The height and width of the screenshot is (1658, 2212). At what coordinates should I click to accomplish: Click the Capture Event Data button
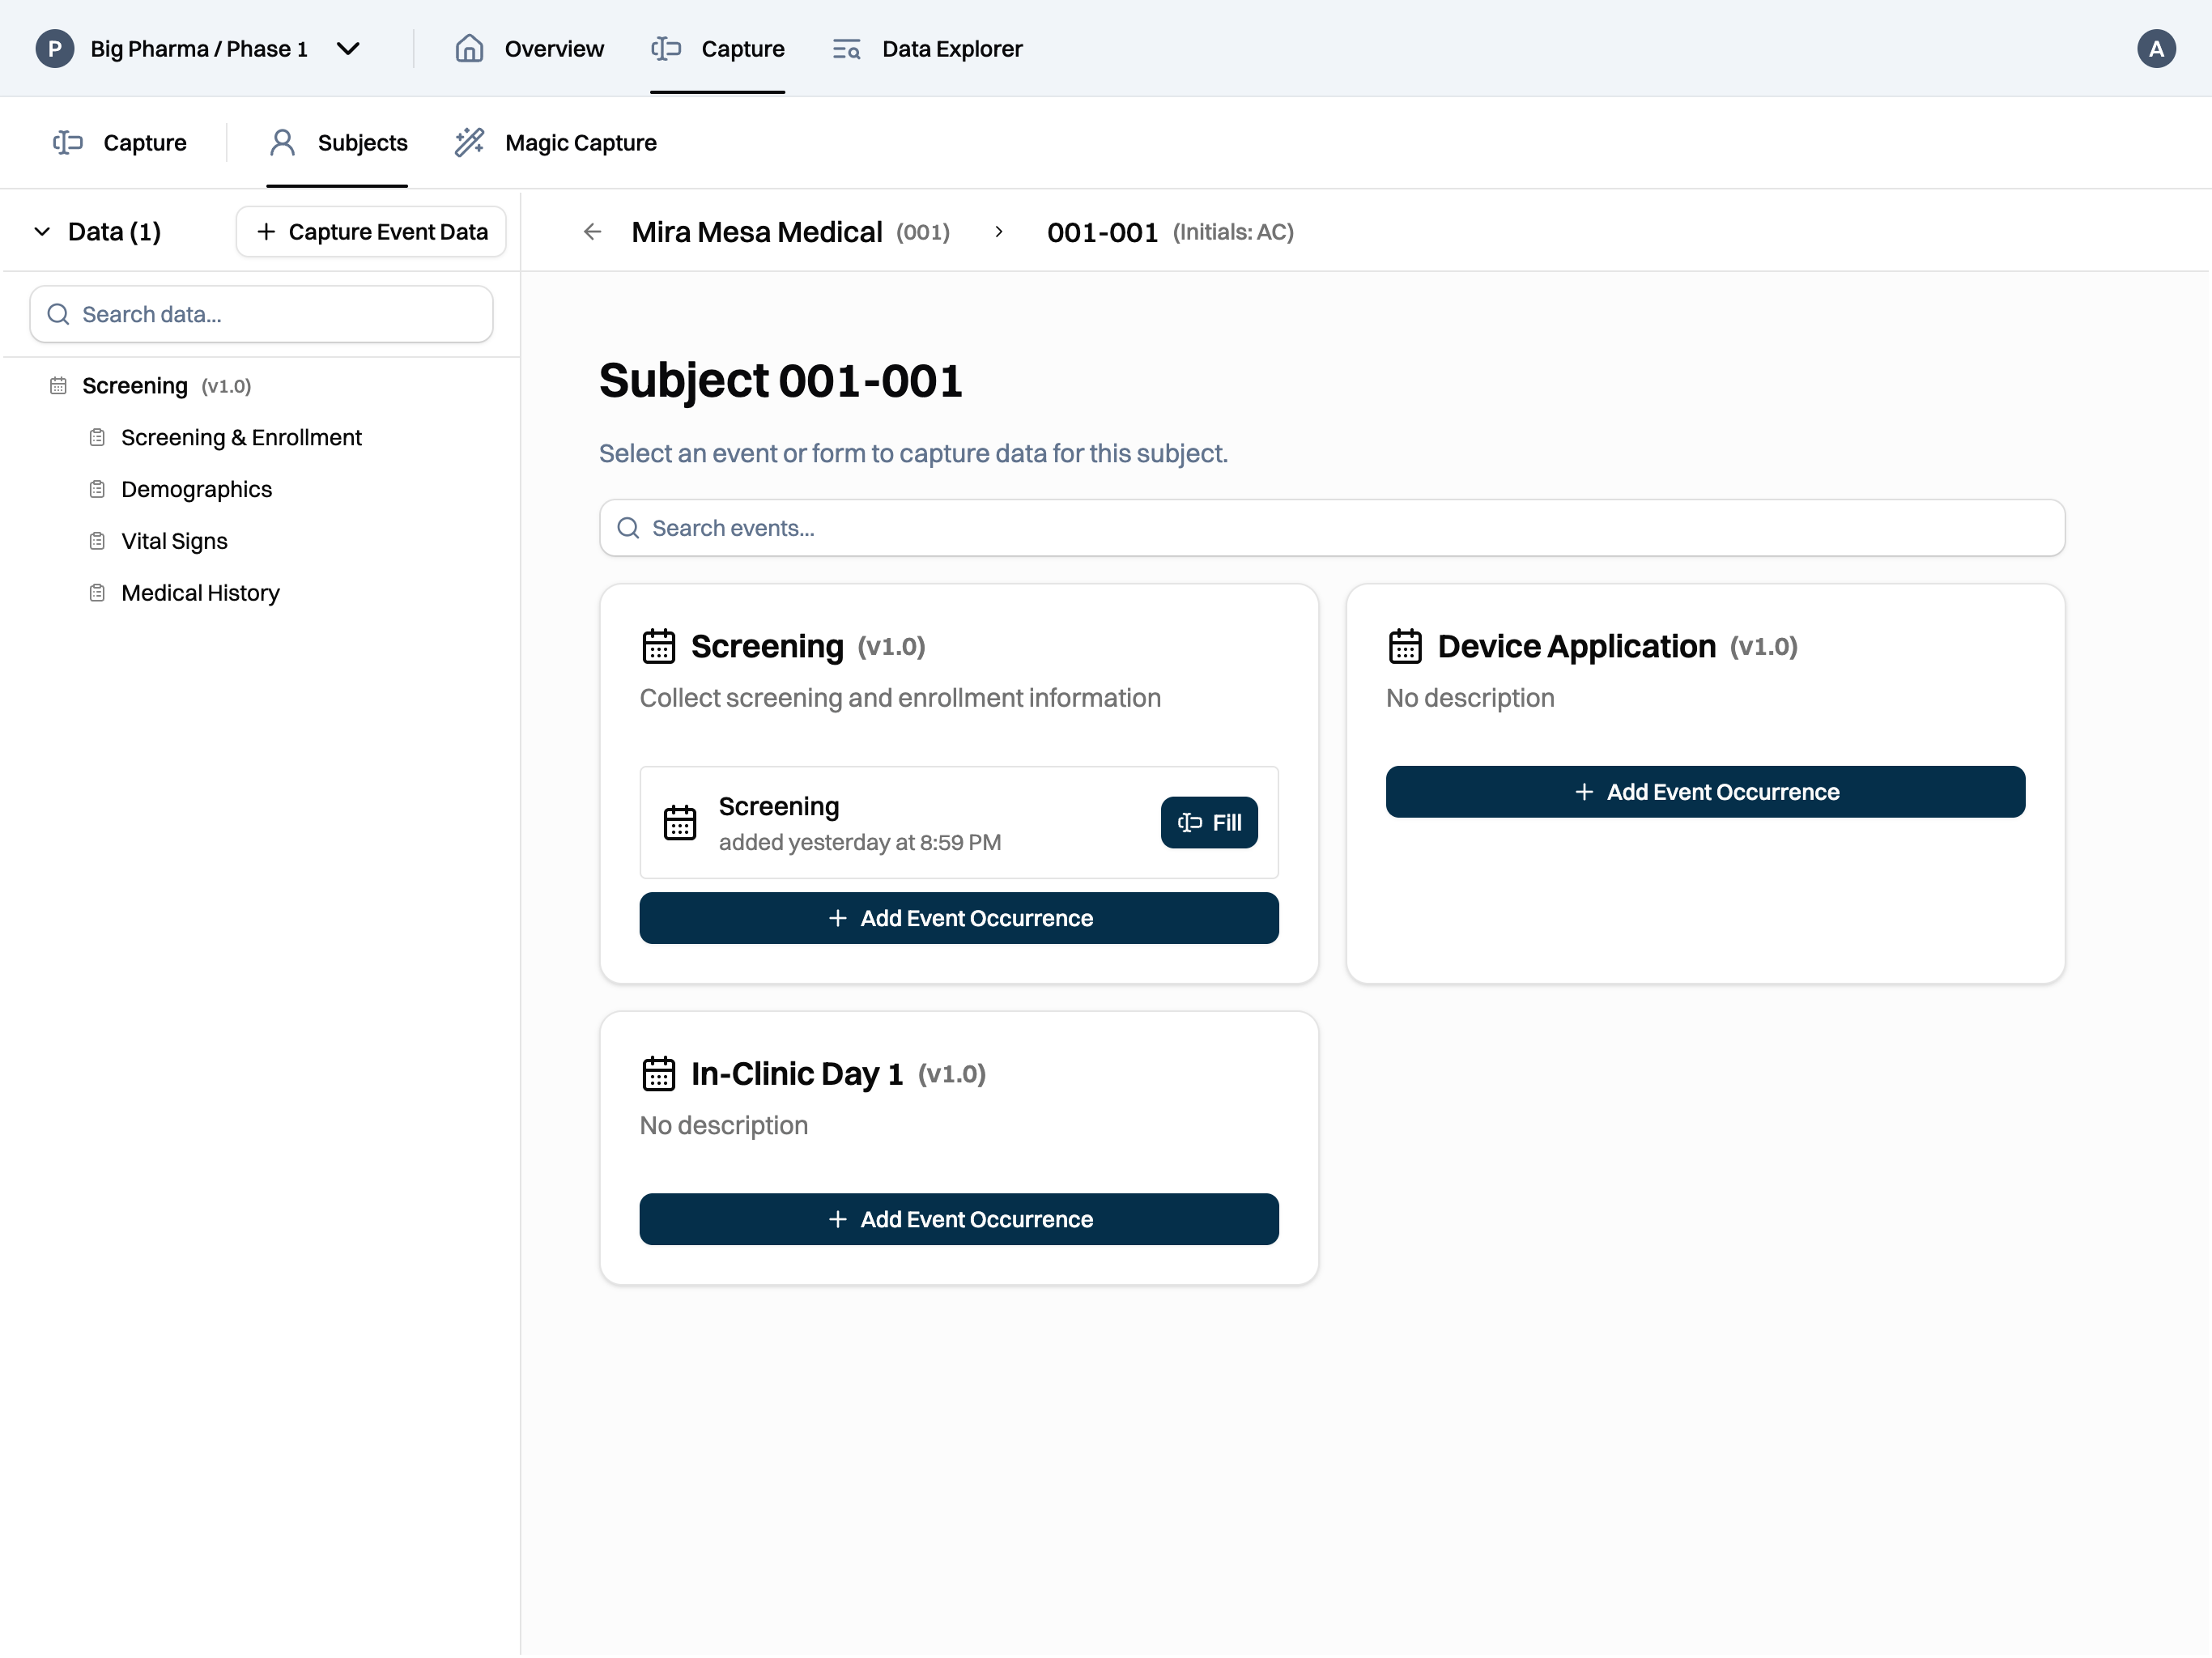click(x=371, y=232)
